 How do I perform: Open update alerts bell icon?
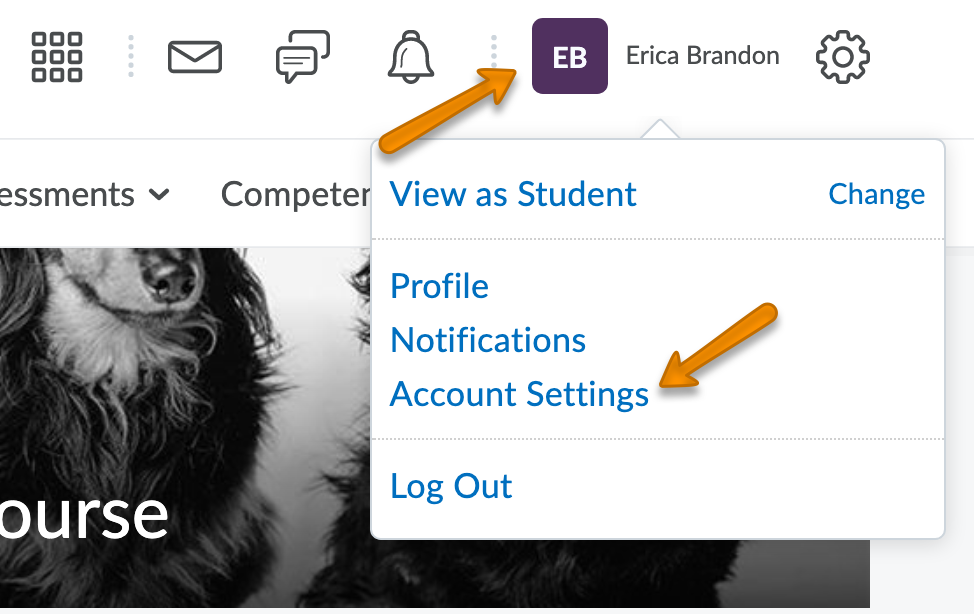[410, 56]
